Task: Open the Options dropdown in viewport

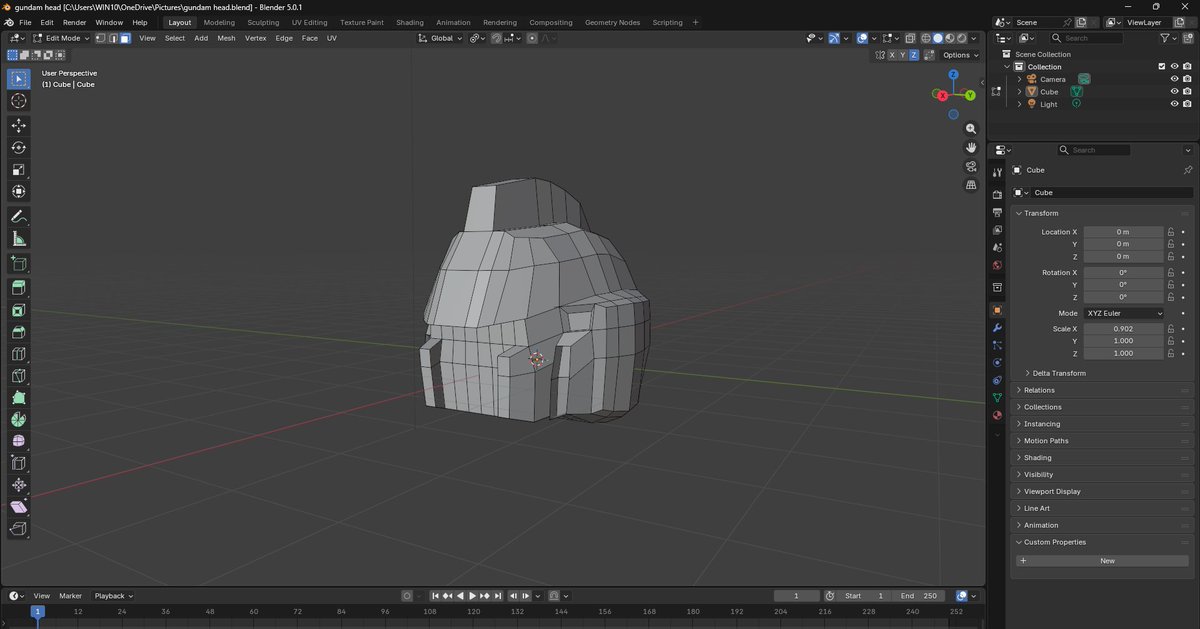Action: pos(959,55)
